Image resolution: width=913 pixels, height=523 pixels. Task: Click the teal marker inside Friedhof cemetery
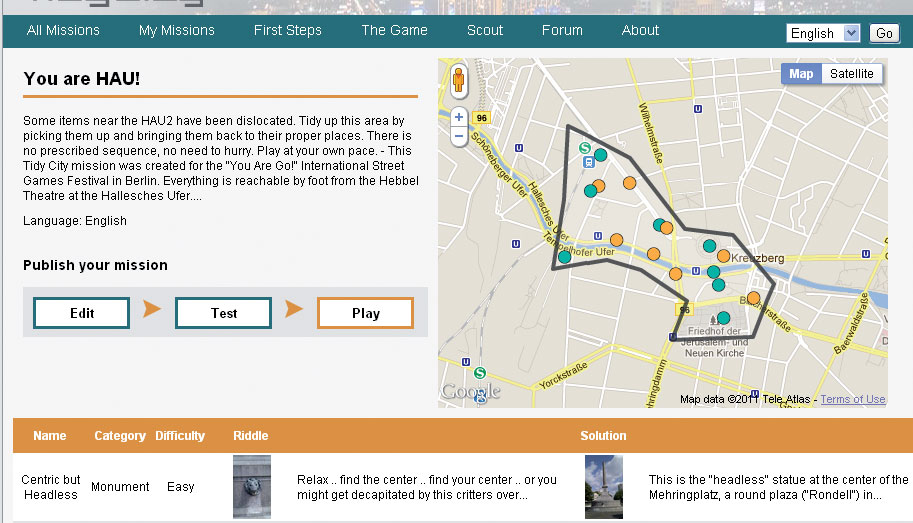pos(723,318)
